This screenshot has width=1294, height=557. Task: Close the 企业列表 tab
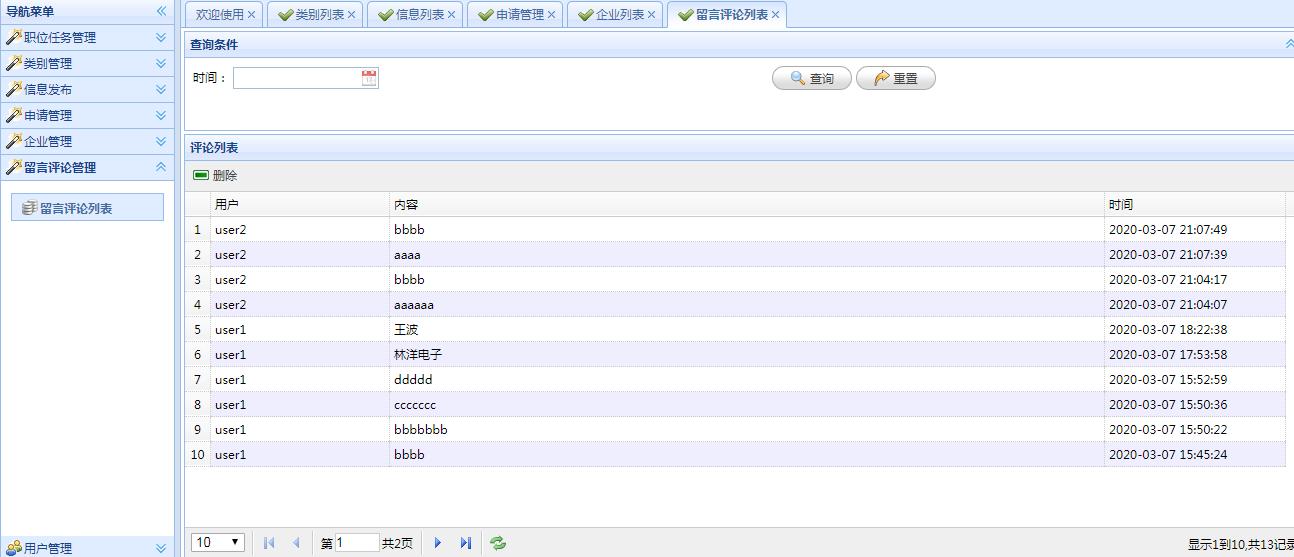point(651,15)
